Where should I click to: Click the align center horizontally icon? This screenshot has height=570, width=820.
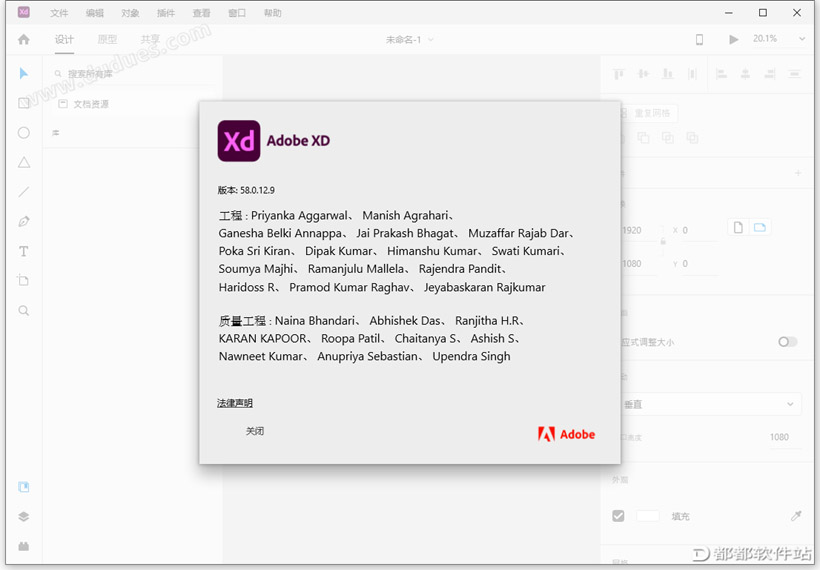pos(745,74)
